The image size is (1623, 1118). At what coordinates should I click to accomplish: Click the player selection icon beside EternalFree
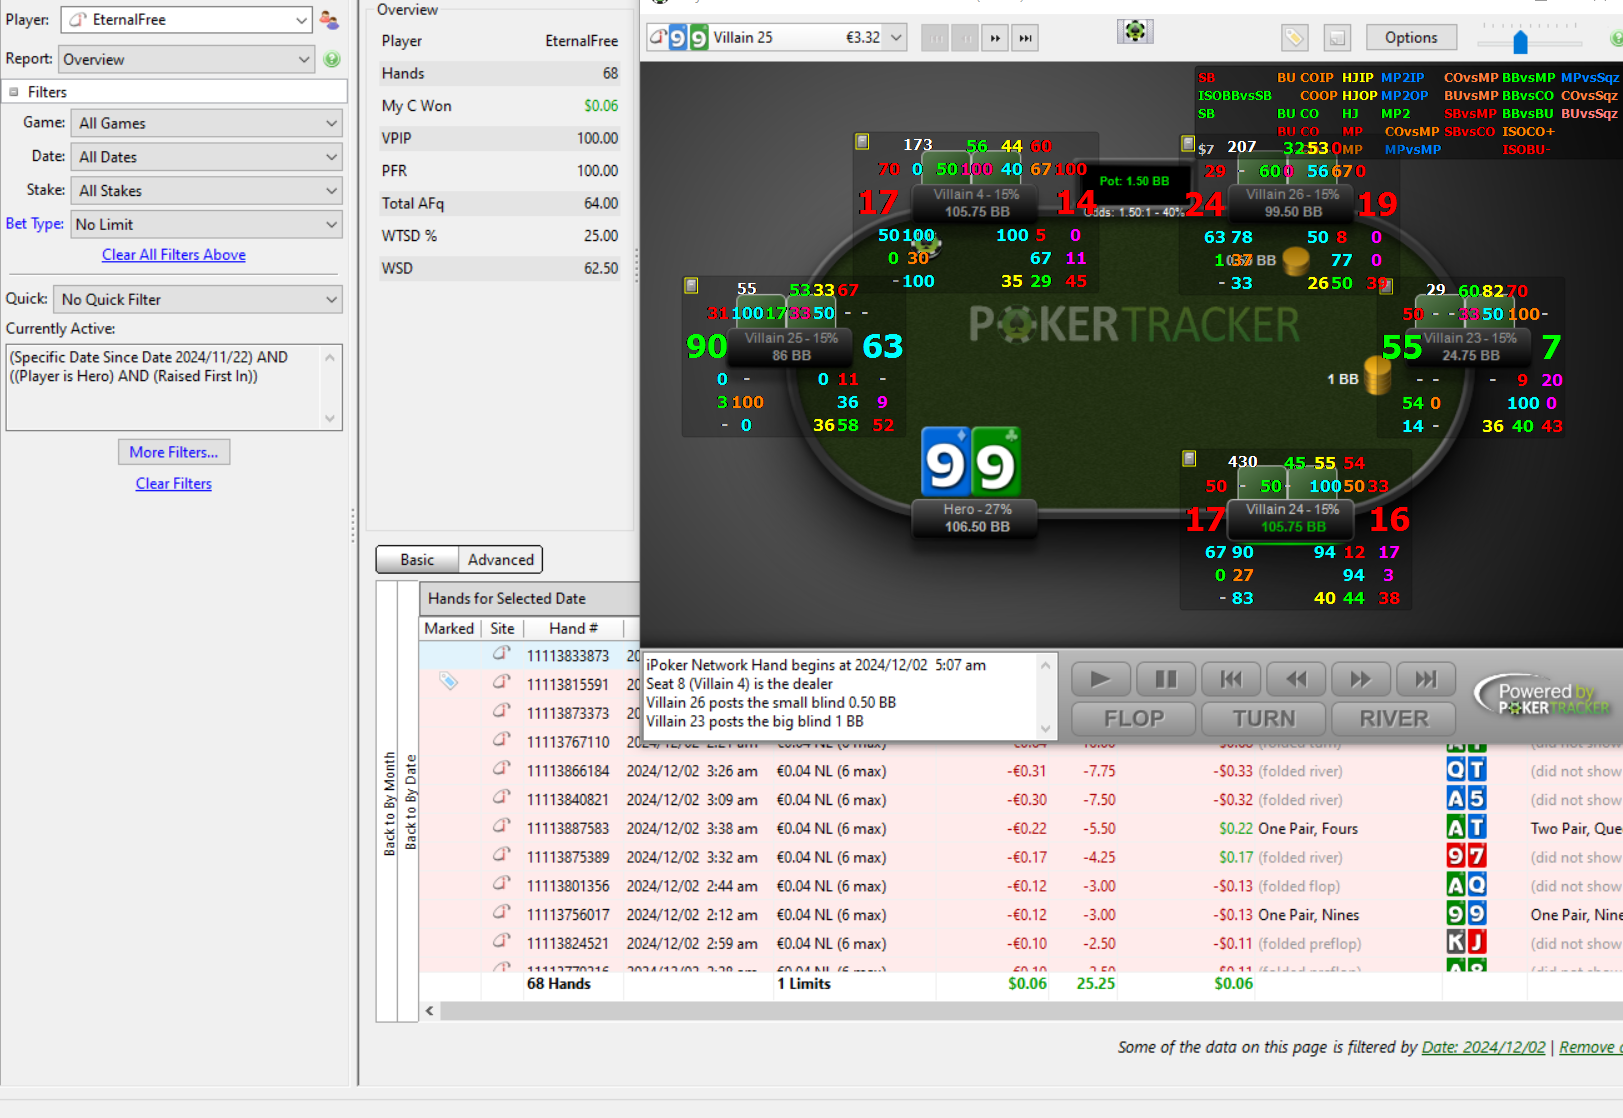tap(328, 19)
